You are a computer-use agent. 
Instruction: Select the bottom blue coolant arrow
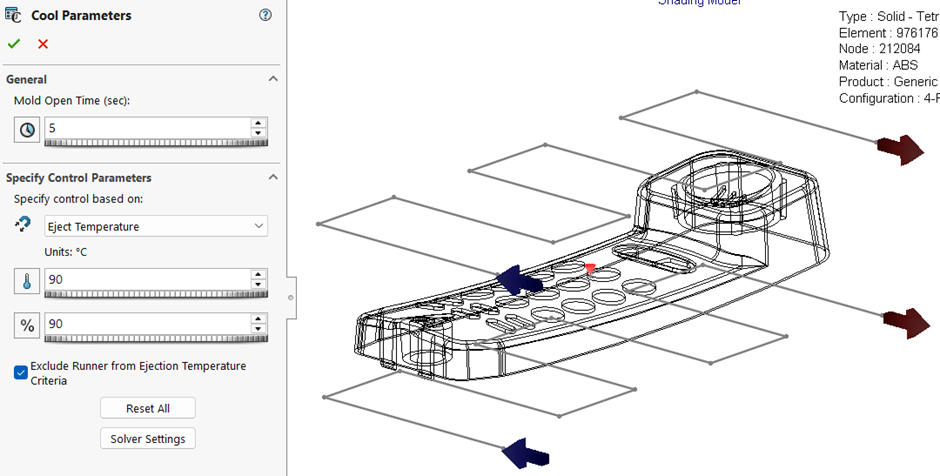(525, 453)
